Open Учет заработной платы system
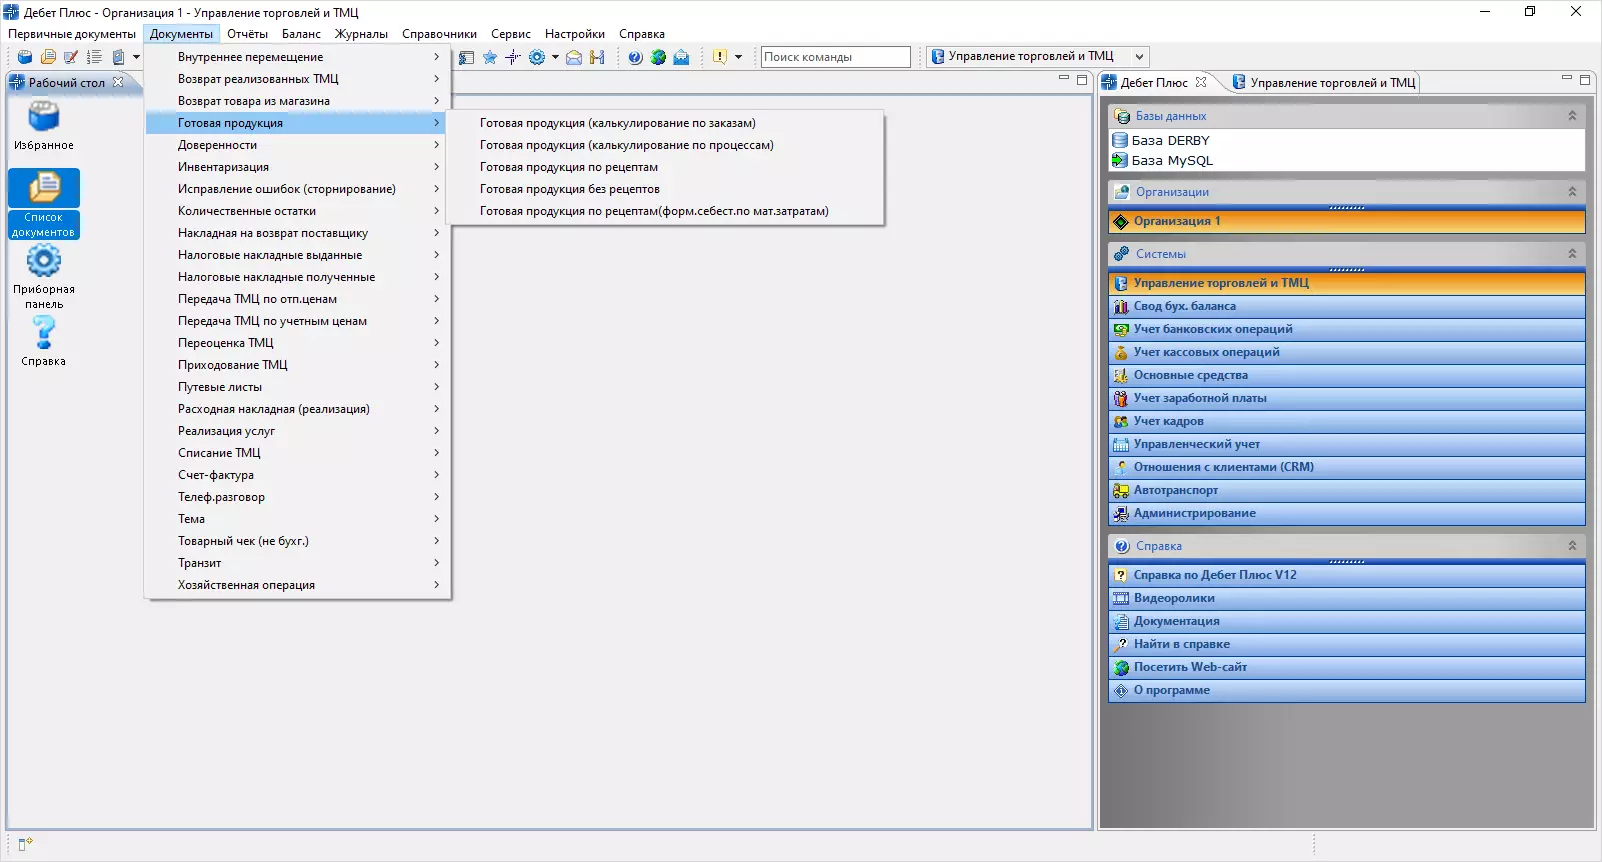Viewport: 1602px width, 862px height. (x=1347, y=398)
